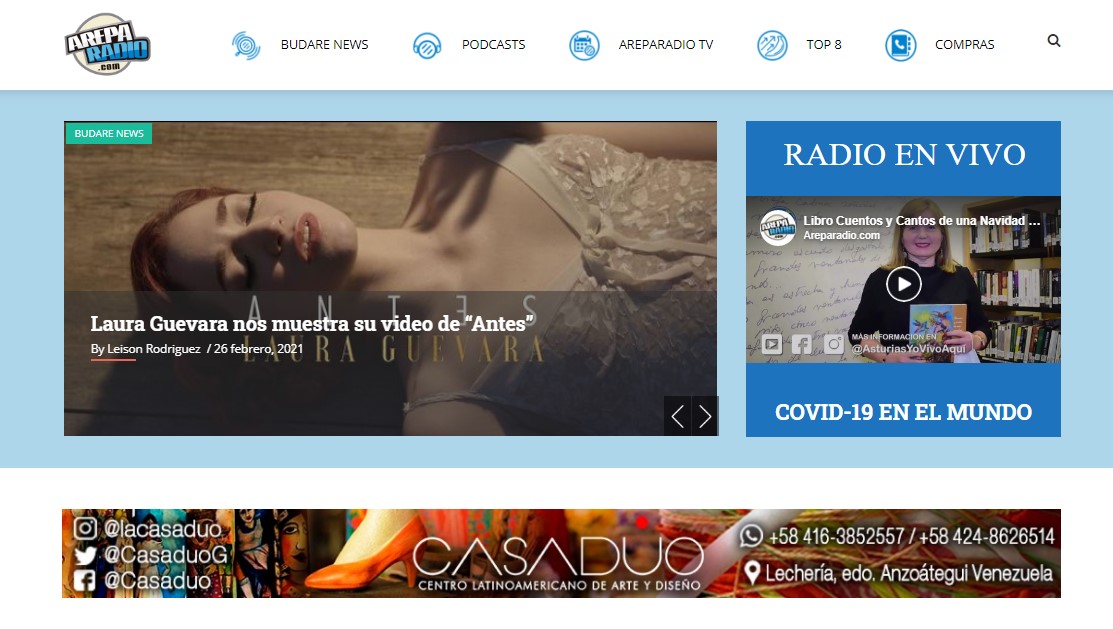Open the COMPRAS menu item
1113x629 pixels.
pyautogui.click(x=964, y=45)
